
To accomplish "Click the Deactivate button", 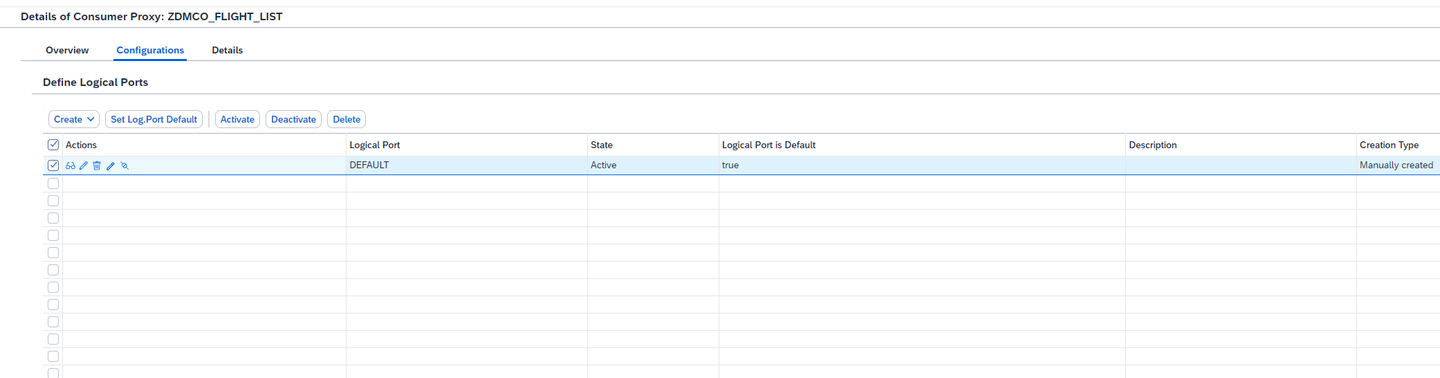I will point(293,119).
